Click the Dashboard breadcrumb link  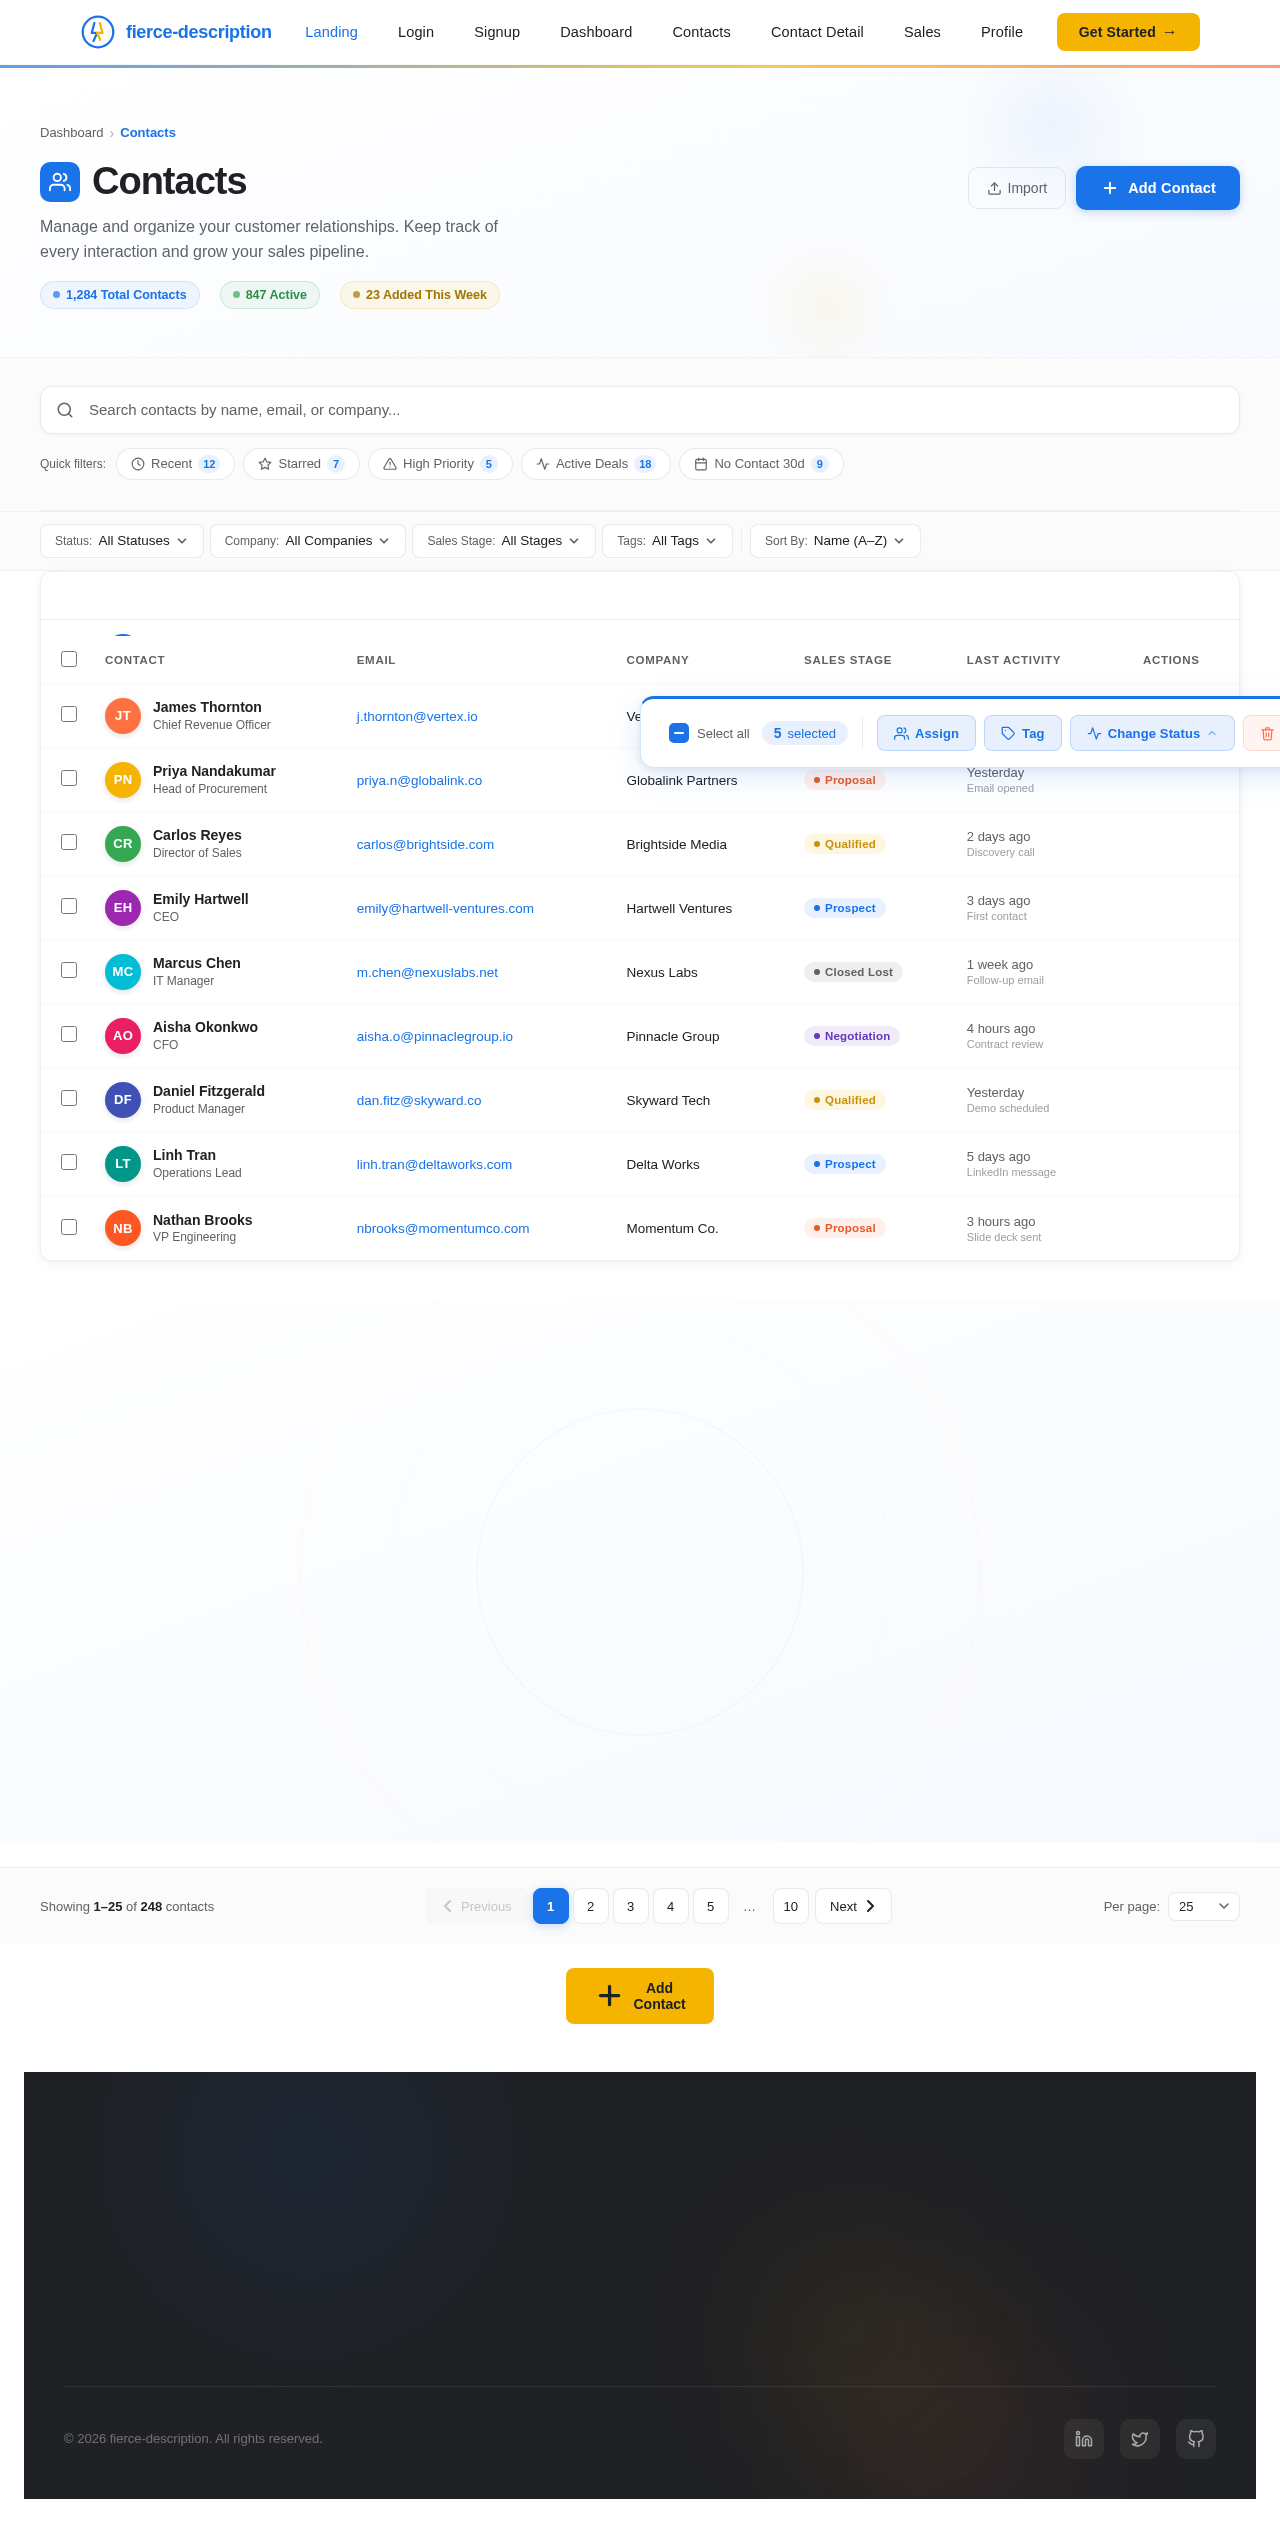coord(72,133)
